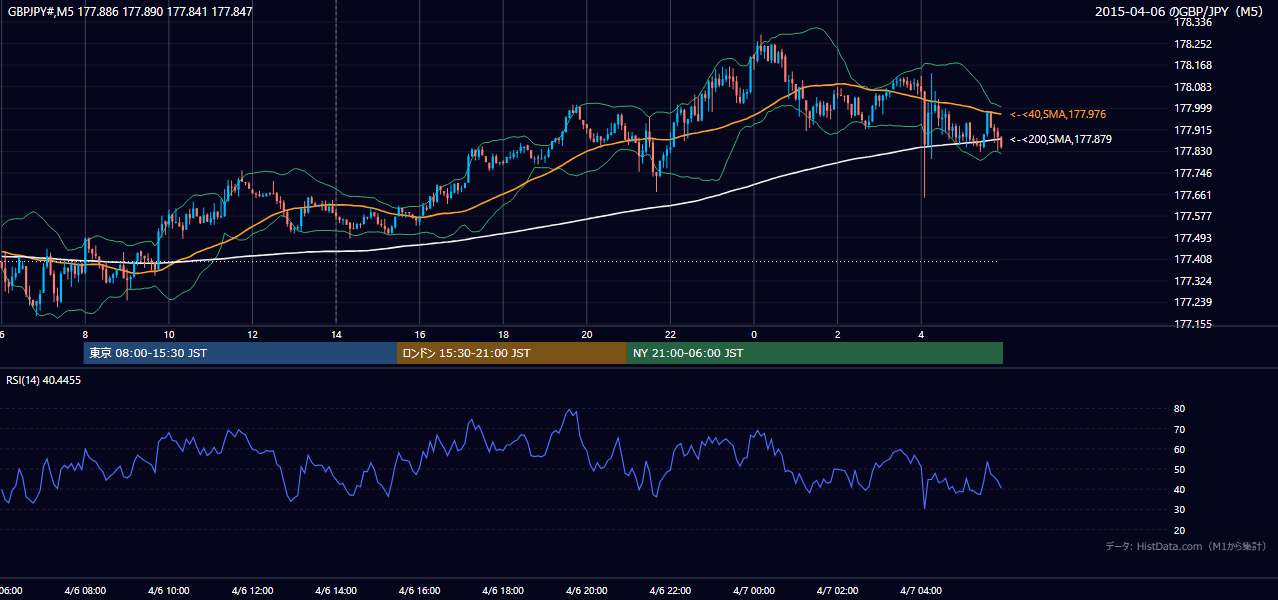The width and height of the screenshot is (1278, 600).
Task: Click the 4/7 02:00 timeline label
Action: [837, 591]
